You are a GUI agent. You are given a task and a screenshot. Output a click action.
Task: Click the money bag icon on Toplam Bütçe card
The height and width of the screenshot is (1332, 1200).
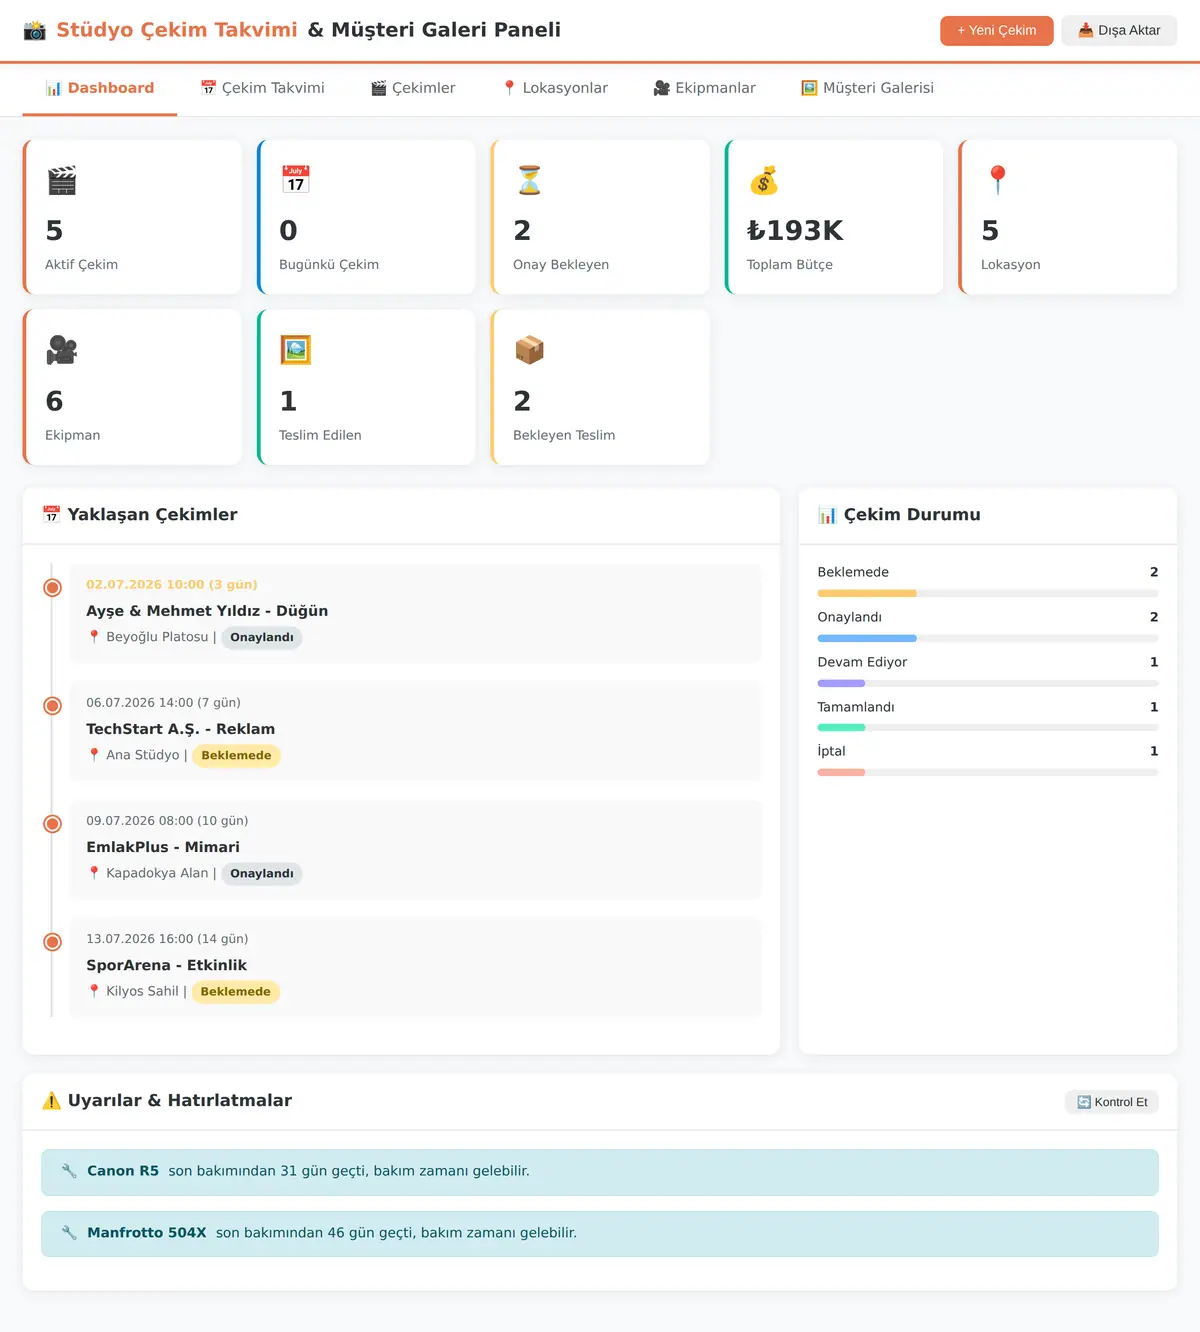[x=764, y=180]
